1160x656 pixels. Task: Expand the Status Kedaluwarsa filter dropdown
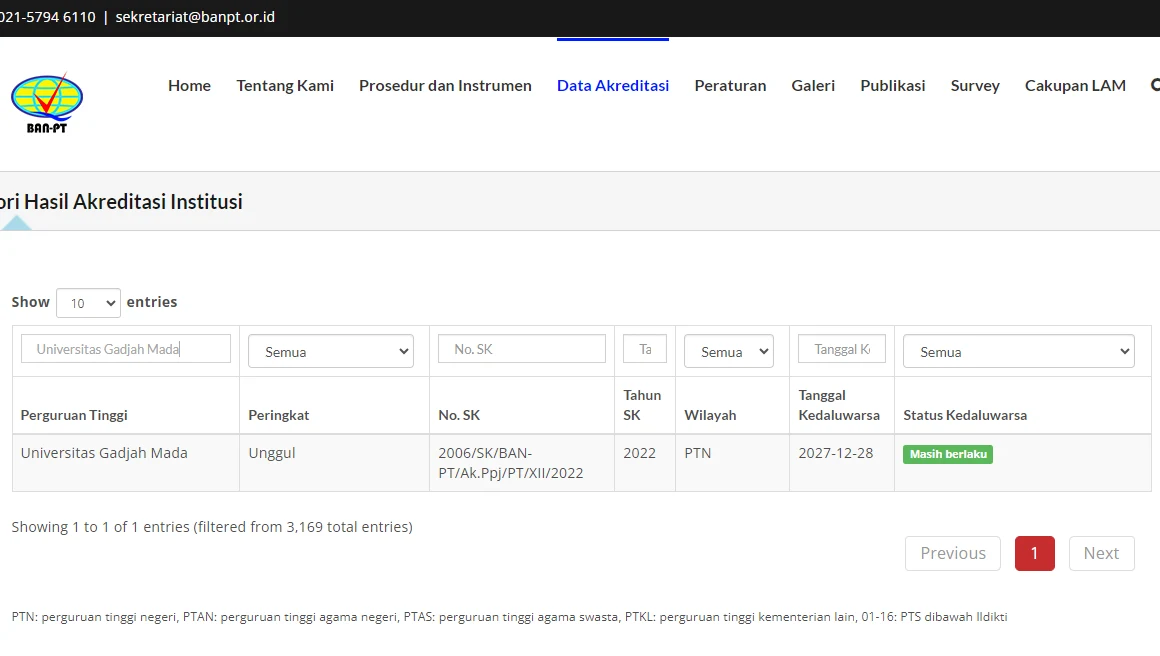click(x=1019, y=351)
